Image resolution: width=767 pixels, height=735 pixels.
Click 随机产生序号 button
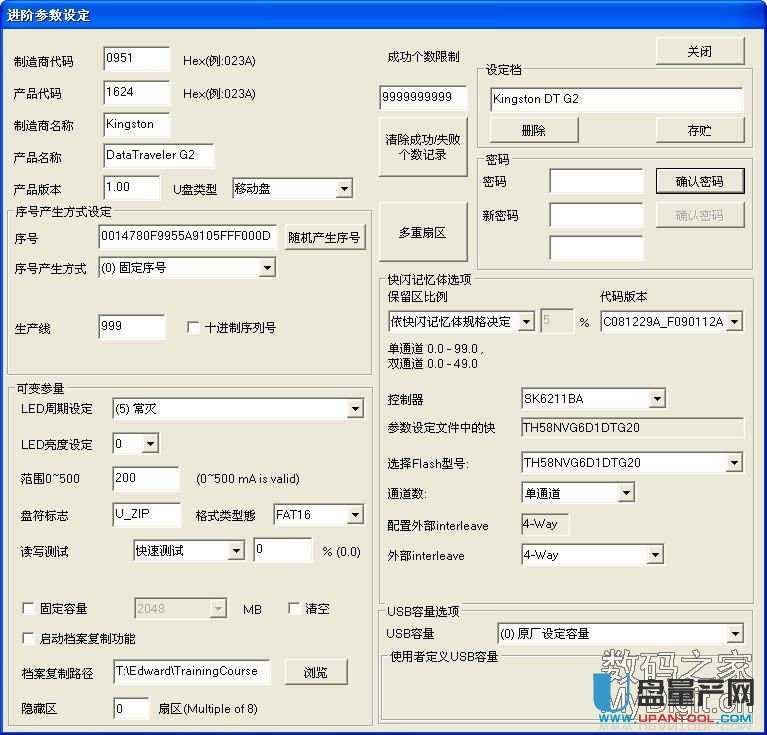click(325, 237)
